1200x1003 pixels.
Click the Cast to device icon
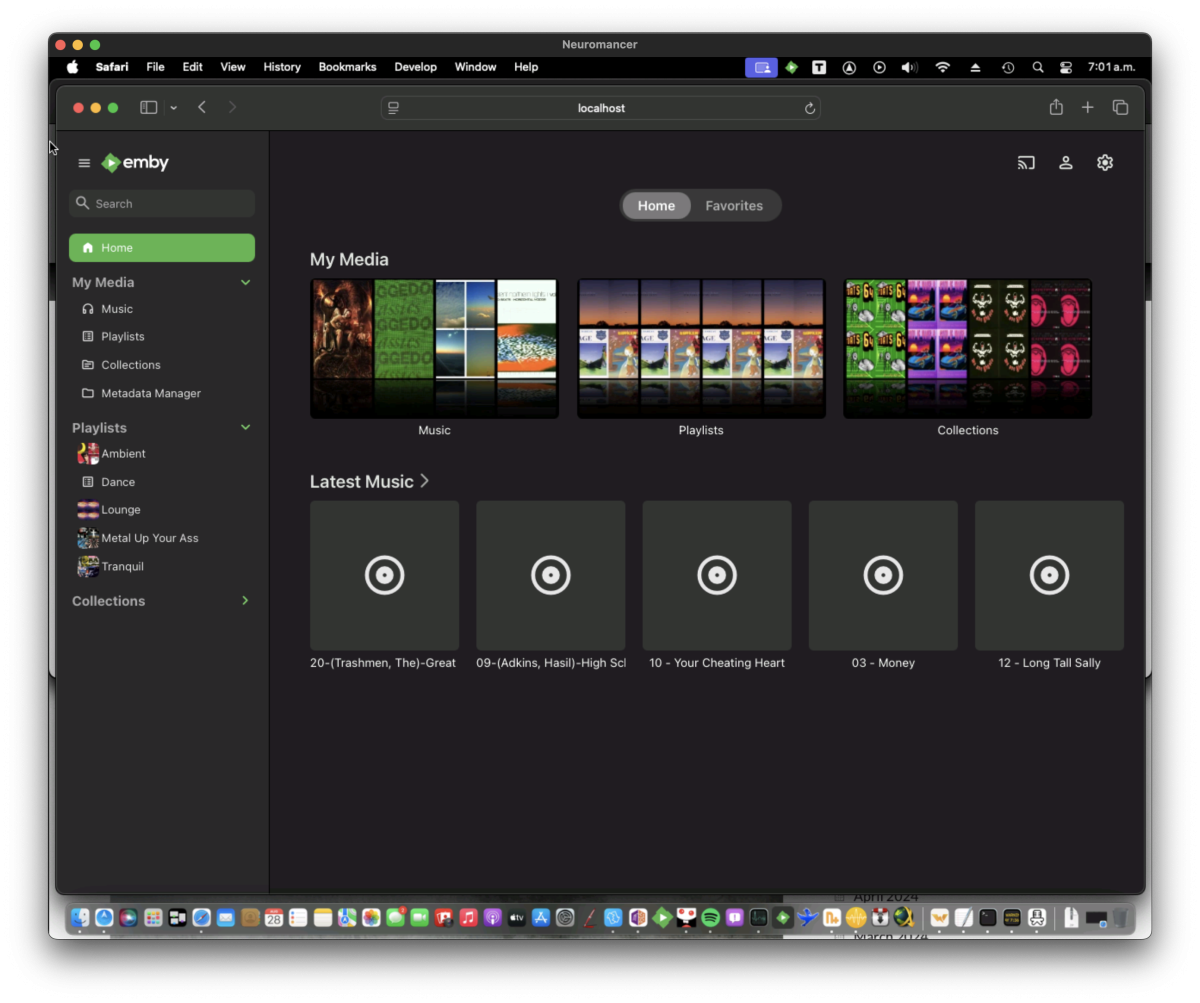click(x=1026, y=163)
